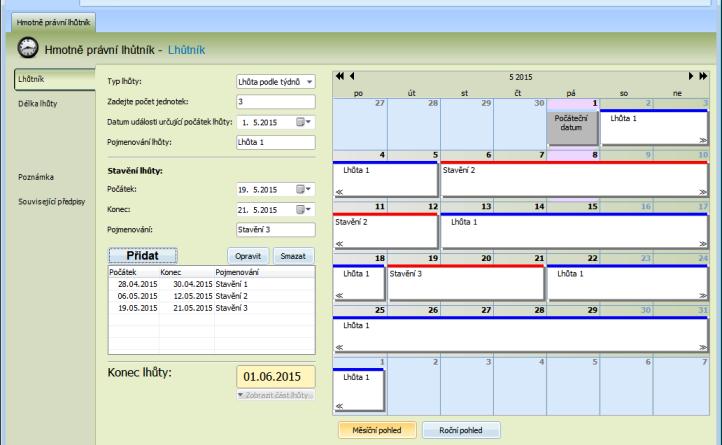Viewport: 722px width, 445px height.
Task: Select Lhůta 1 event on May 4
Action: click(x=385, y=179)
